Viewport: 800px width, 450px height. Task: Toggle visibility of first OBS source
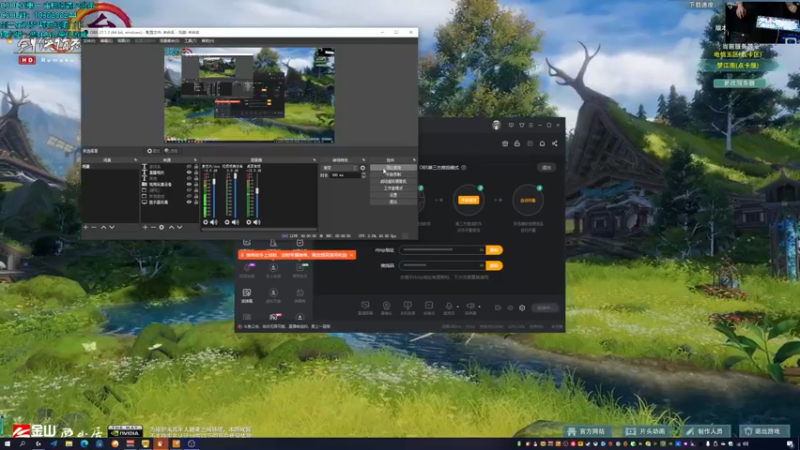point(189,167)
